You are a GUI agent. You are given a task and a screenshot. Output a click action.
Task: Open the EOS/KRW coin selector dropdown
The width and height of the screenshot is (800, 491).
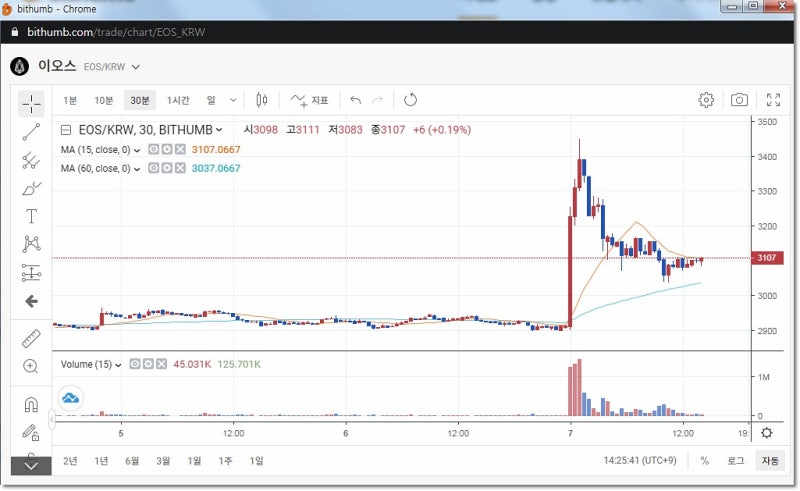coord(136,67)
